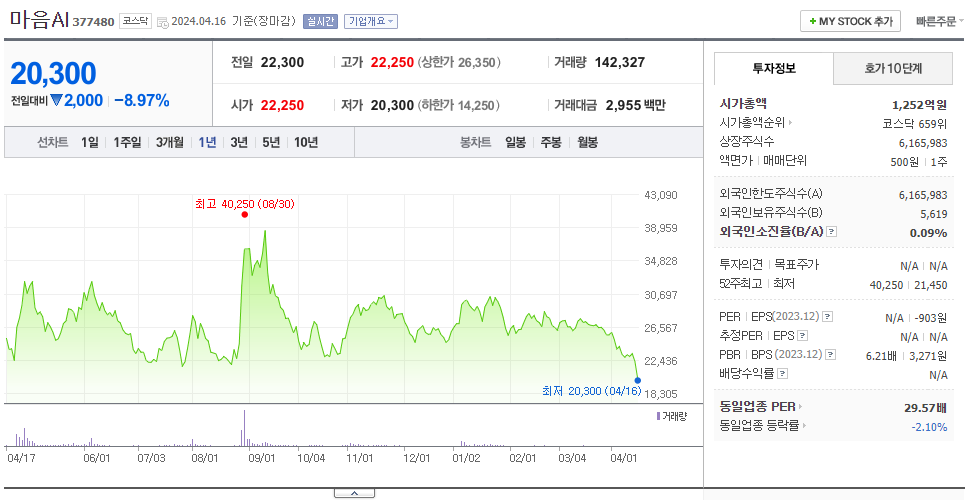Switch to the 호가 10단계 tab
This screenshot has height=500, width=968.
point(893,69)
